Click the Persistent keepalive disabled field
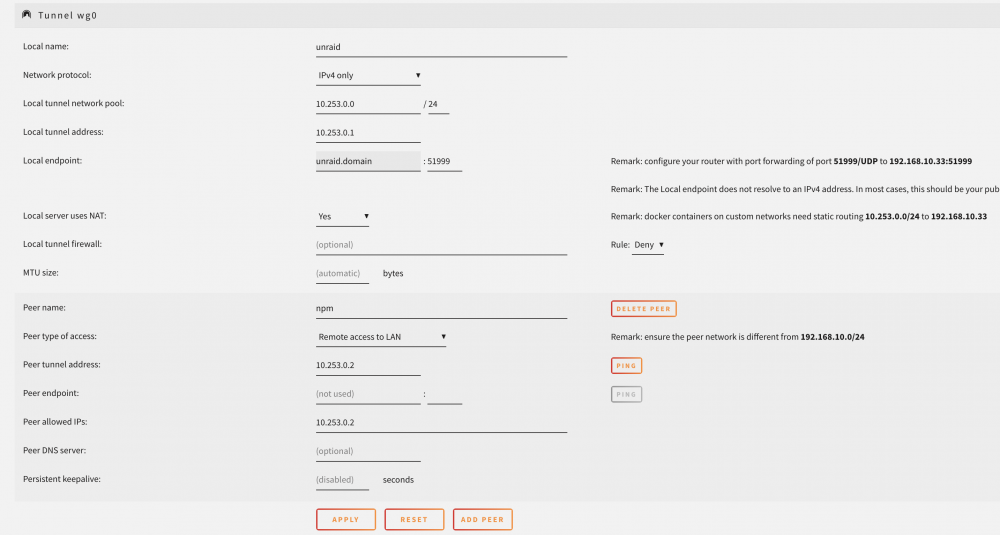 click(342, 480)
